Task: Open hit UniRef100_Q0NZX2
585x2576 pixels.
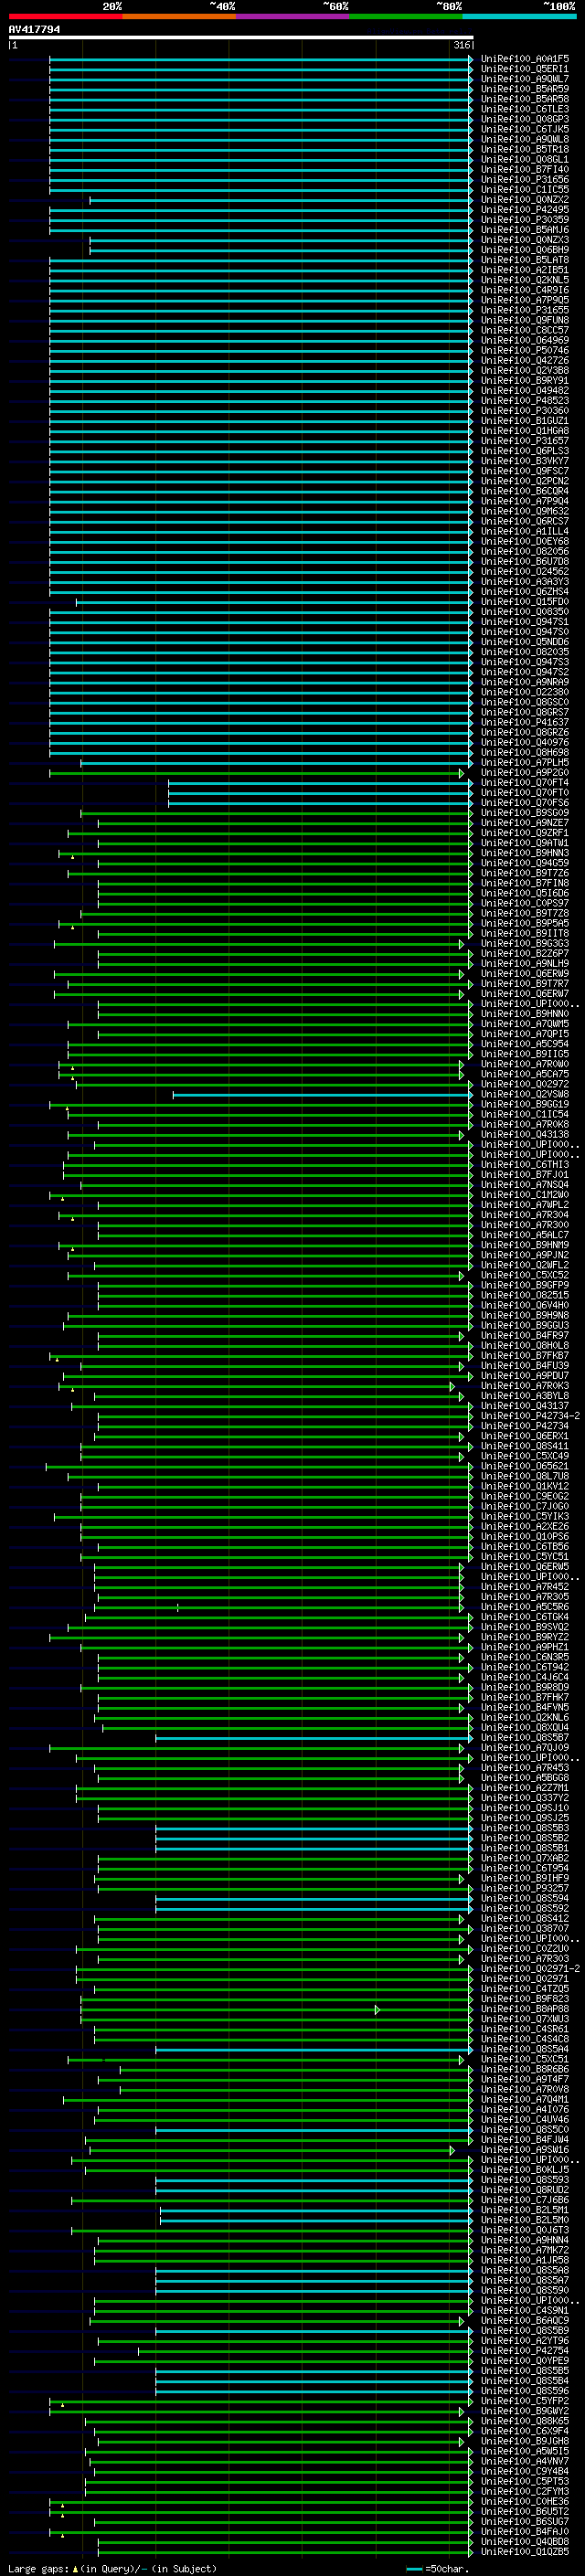Action: pos(525,200)
